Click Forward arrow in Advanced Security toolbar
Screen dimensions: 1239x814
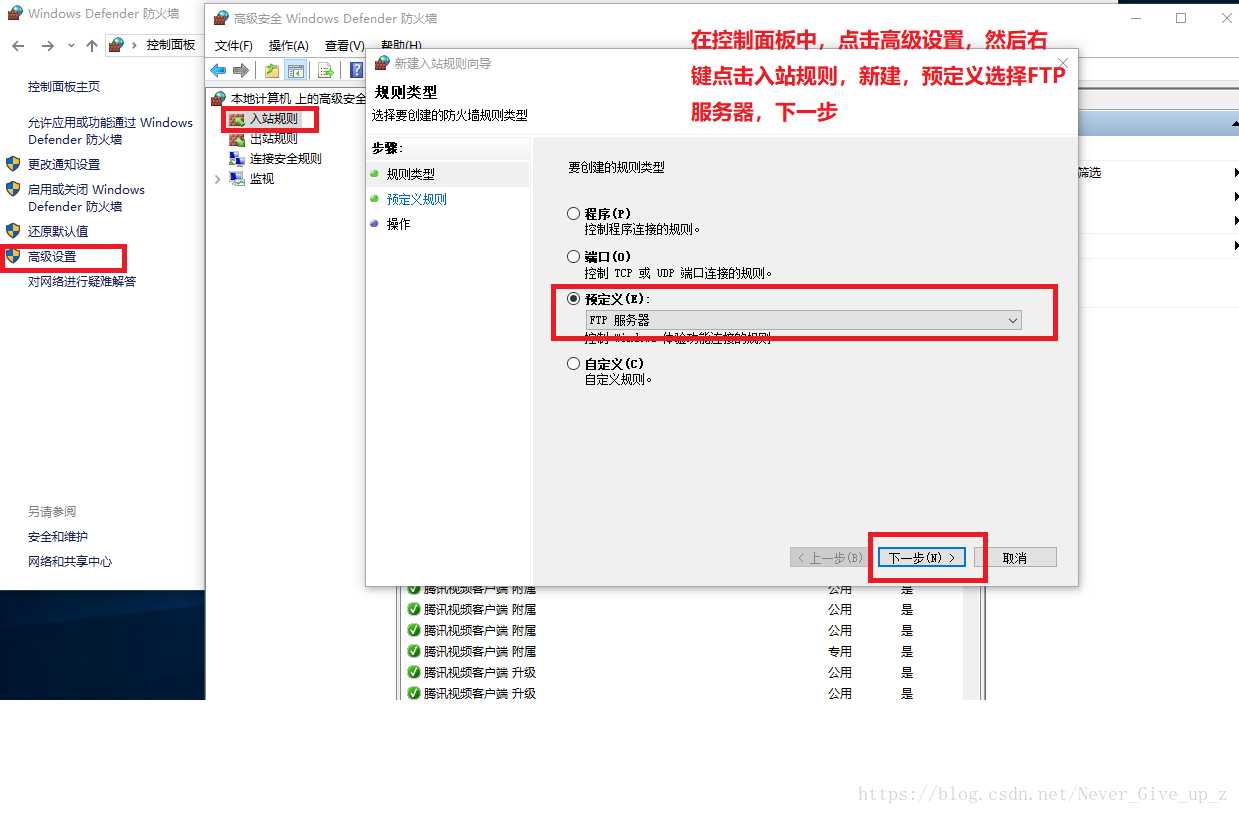tap(240, 70)
